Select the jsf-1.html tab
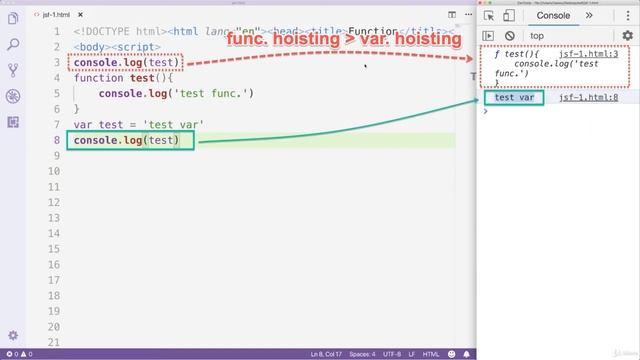 [x=56, y=15]
